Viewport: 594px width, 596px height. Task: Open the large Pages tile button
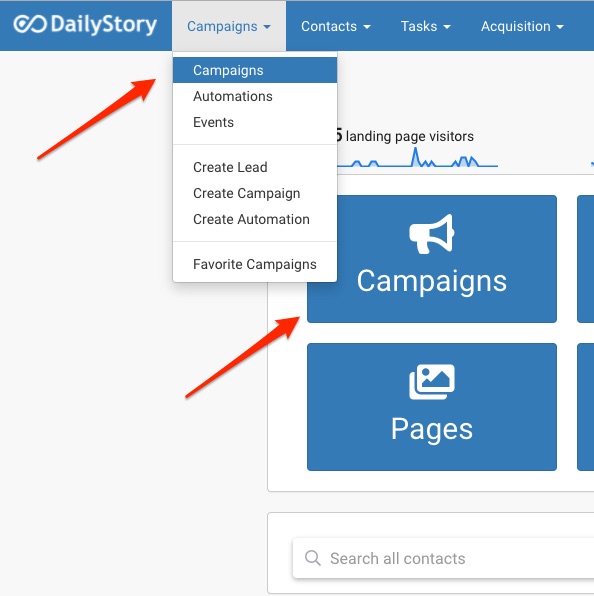432,407
